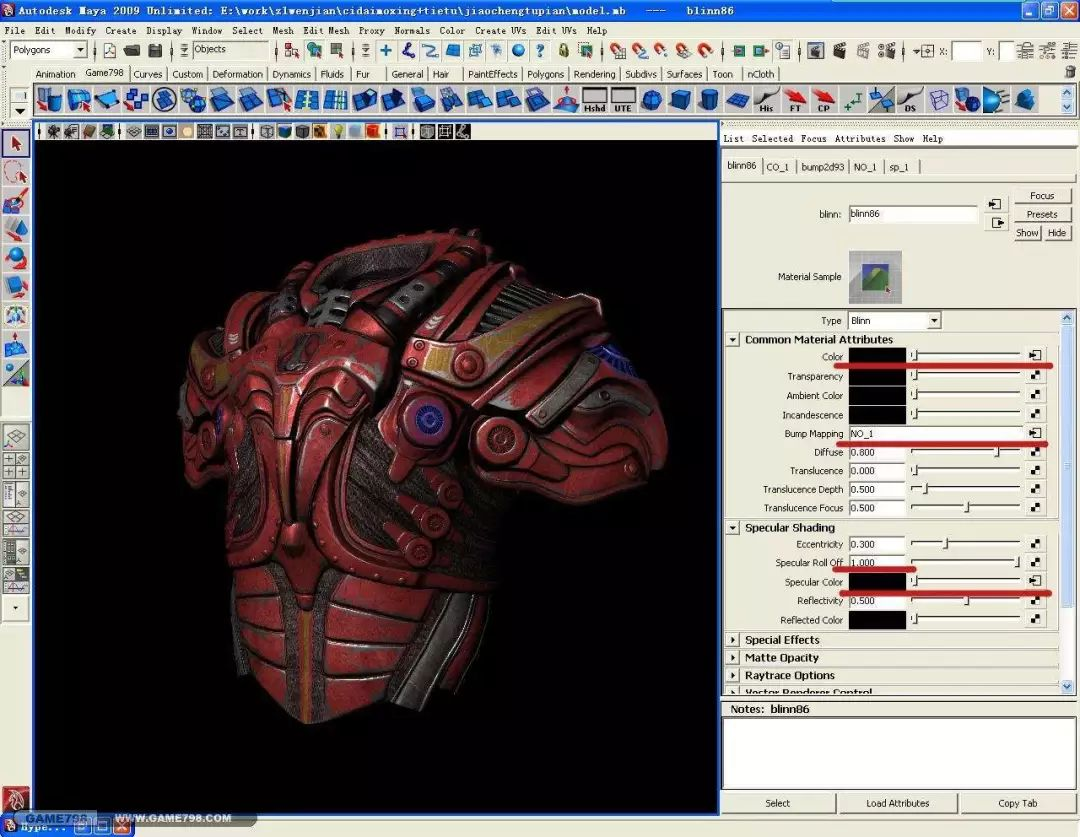1080x837 pixels.
Task: Click the Hide button
Action: point(1057,233)
